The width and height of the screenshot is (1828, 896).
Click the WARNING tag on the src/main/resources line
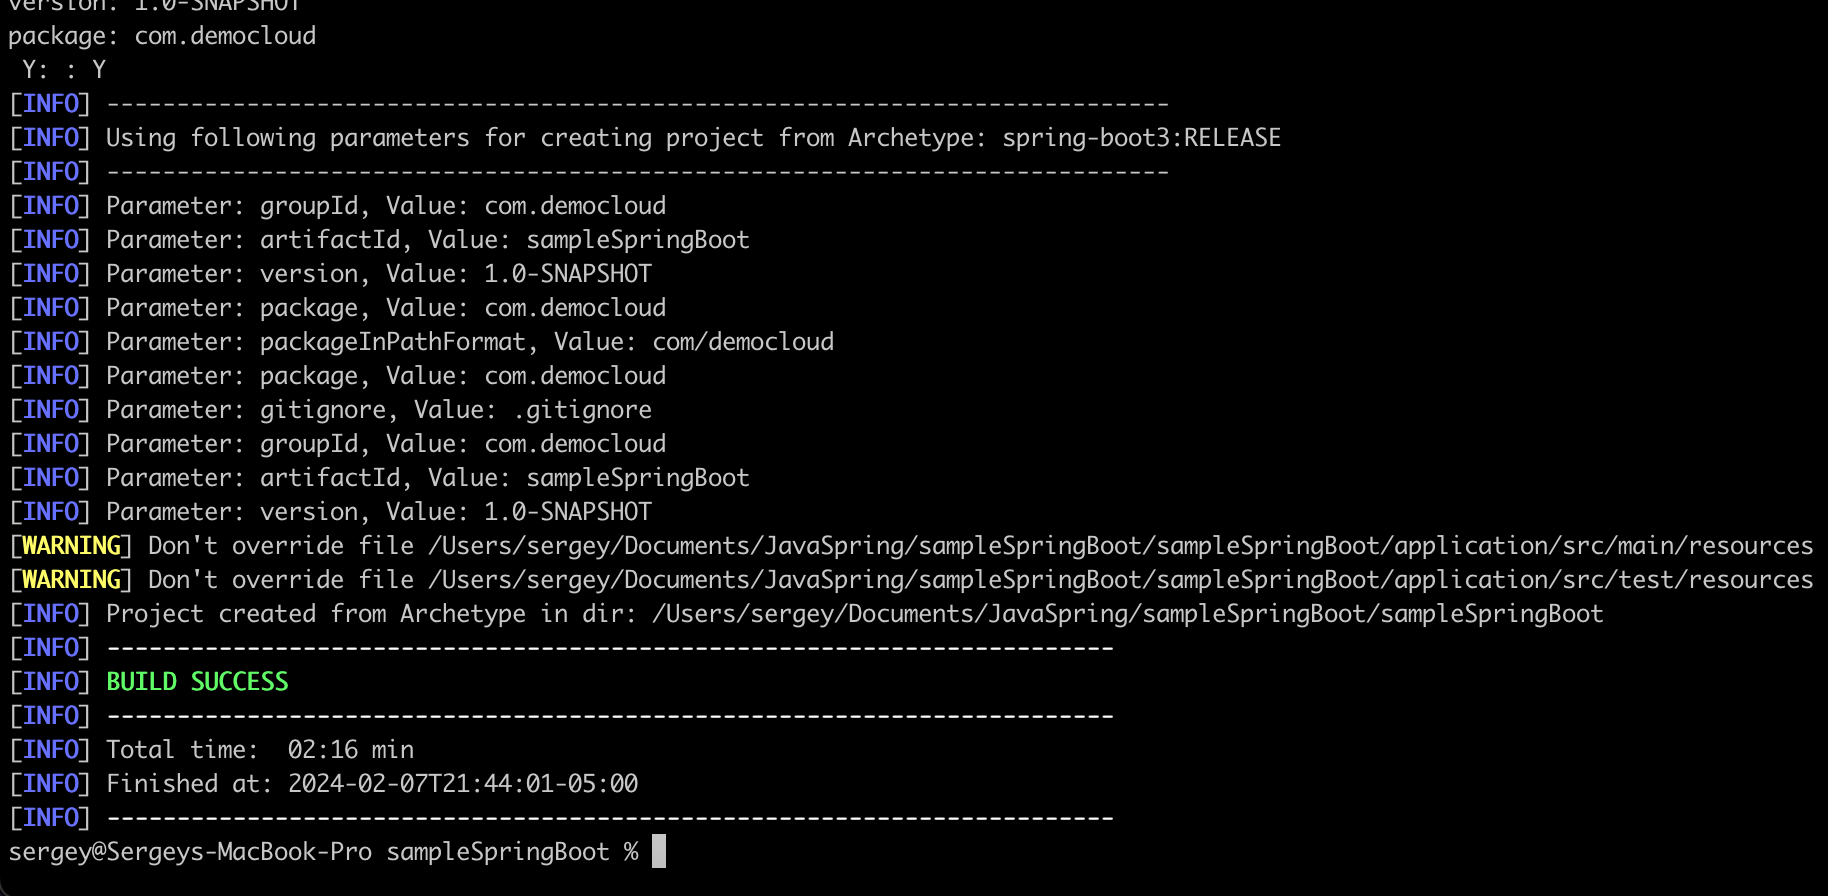[x=71, y=546]
